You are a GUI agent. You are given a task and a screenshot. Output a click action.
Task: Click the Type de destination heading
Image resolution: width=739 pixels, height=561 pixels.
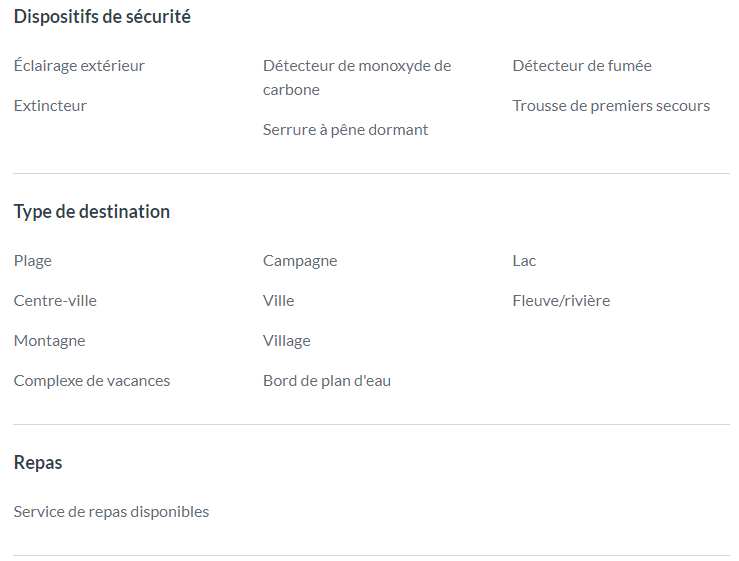(92, 212)
